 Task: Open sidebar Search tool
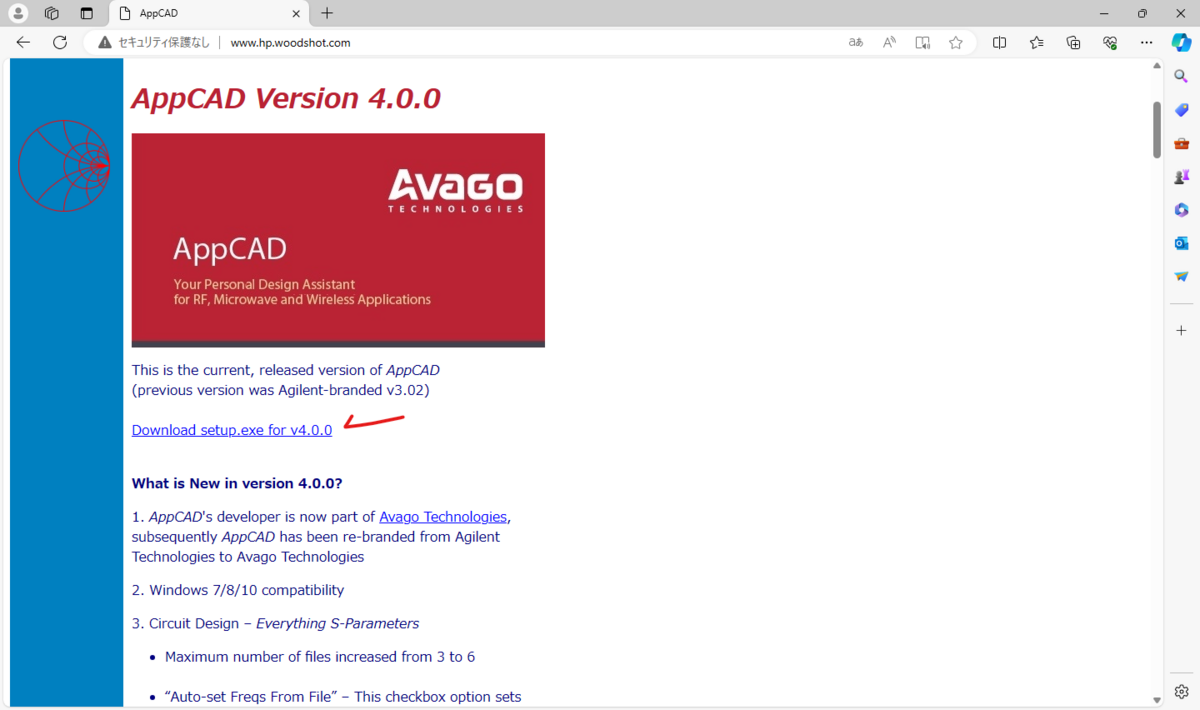coord(1181,76)
